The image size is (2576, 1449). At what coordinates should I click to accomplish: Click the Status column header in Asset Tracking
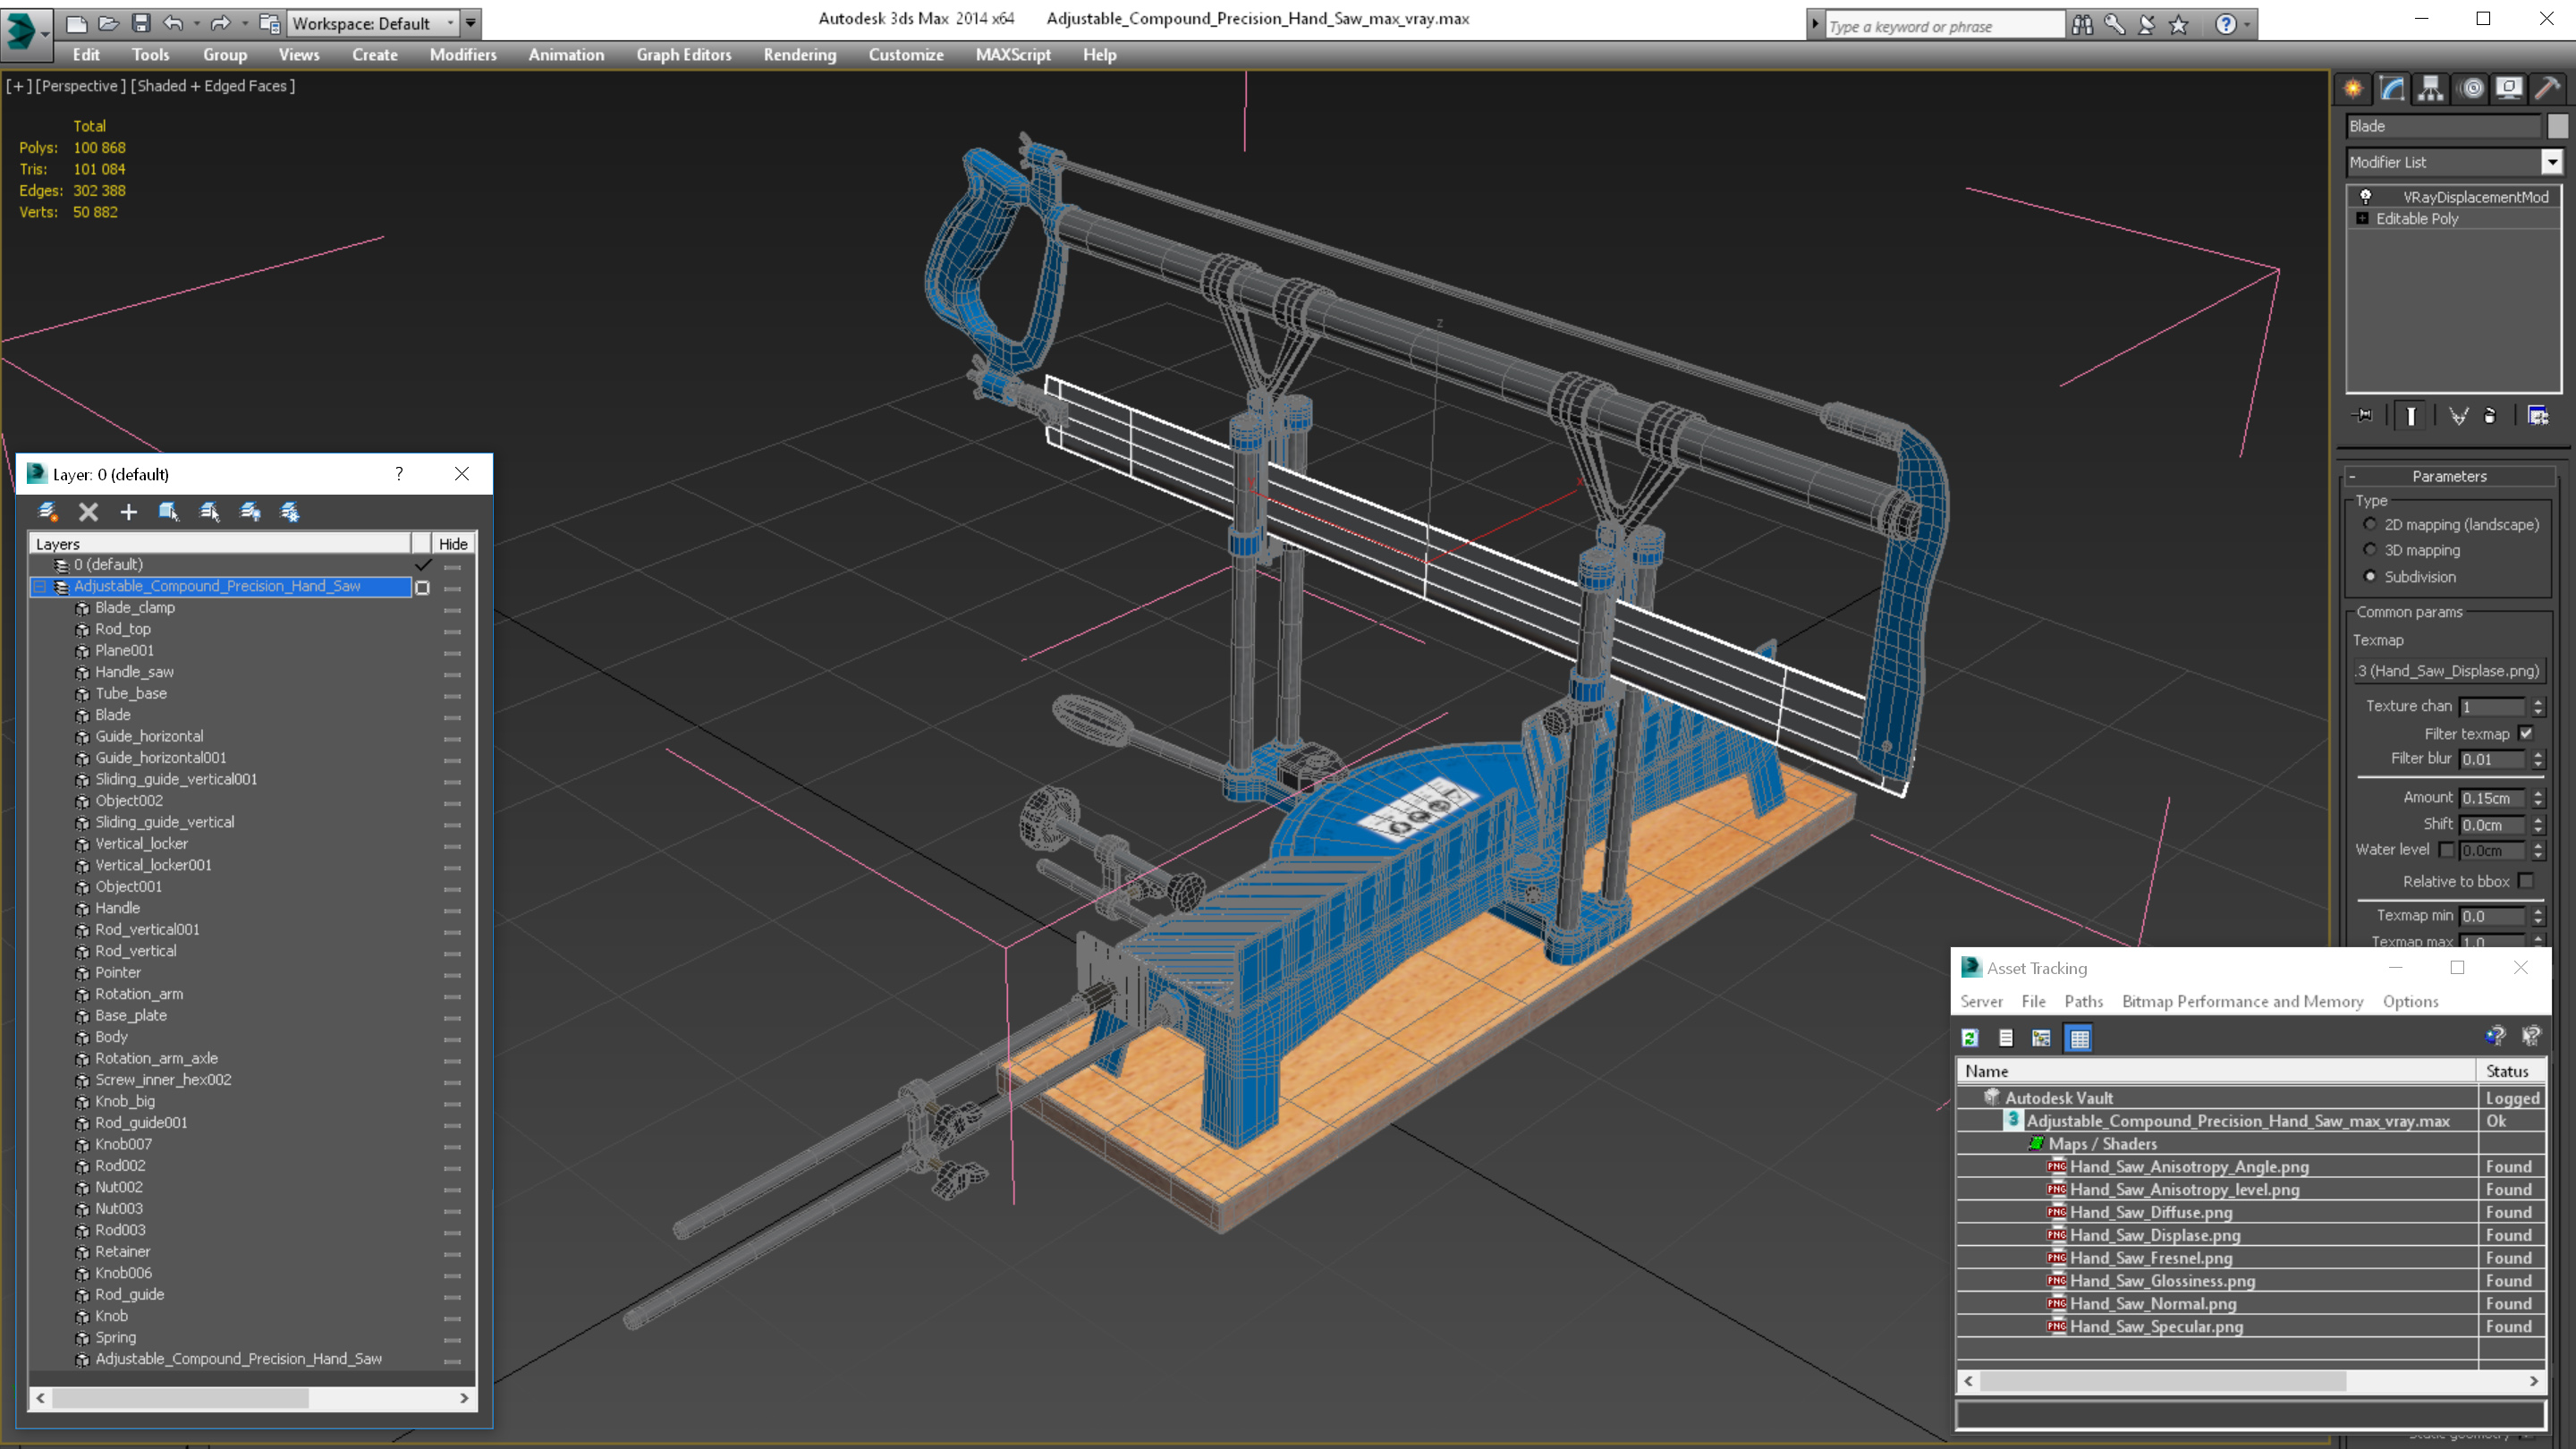point(2509,1071)
